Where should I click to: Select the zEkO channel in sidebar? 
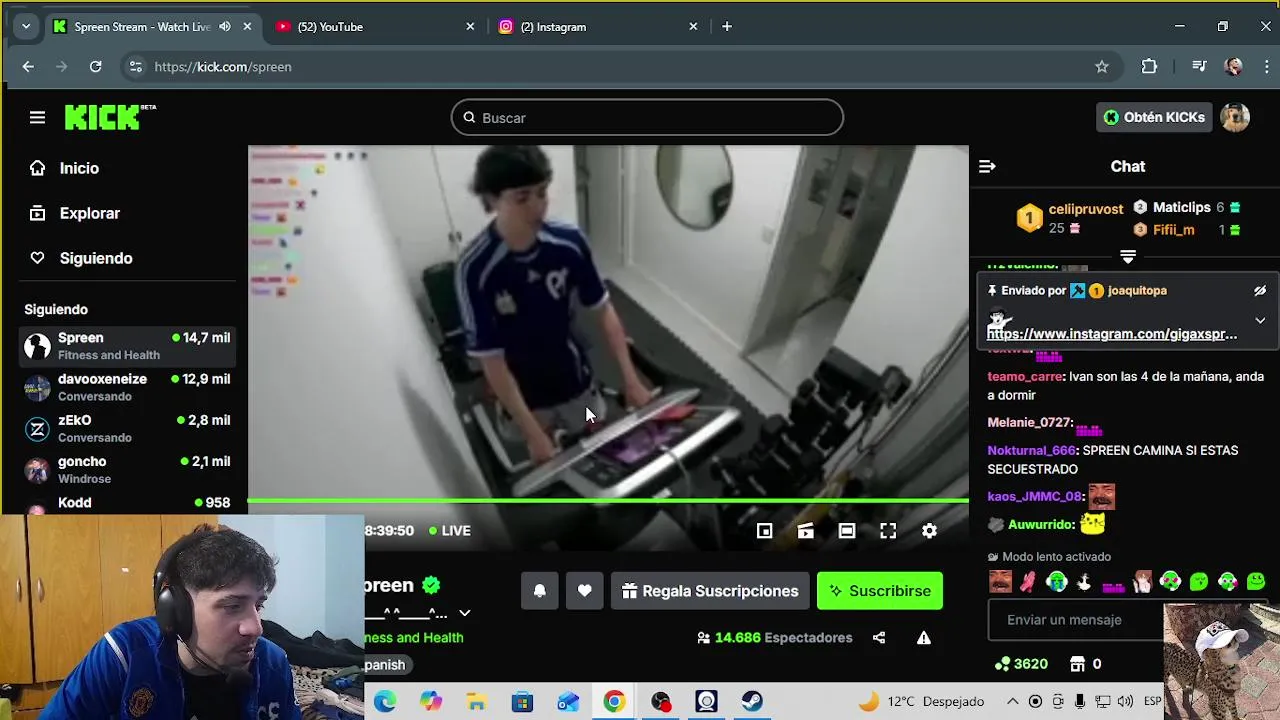click(128, 428)
